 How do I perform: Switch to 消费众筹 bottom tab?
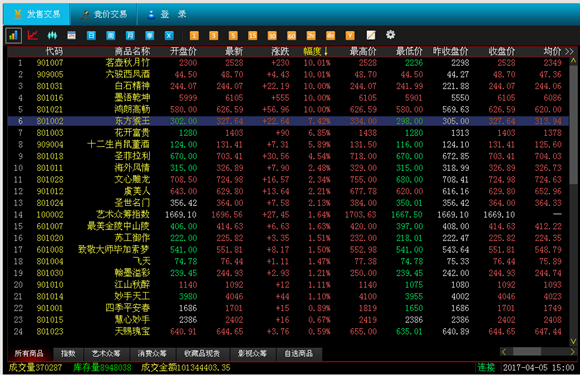tap(152, 354)
